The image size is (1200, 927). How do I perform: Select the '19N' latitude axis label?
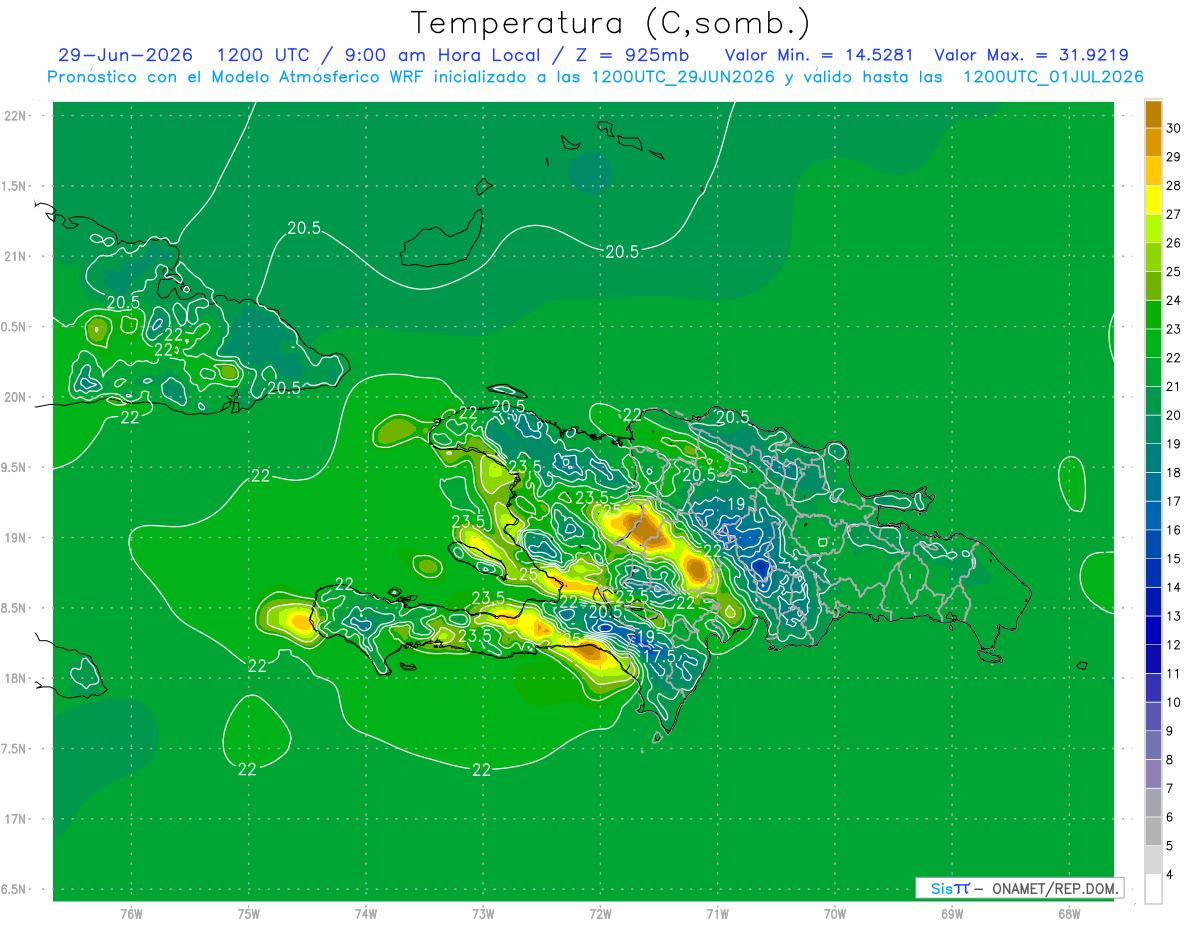coord(17,537)
